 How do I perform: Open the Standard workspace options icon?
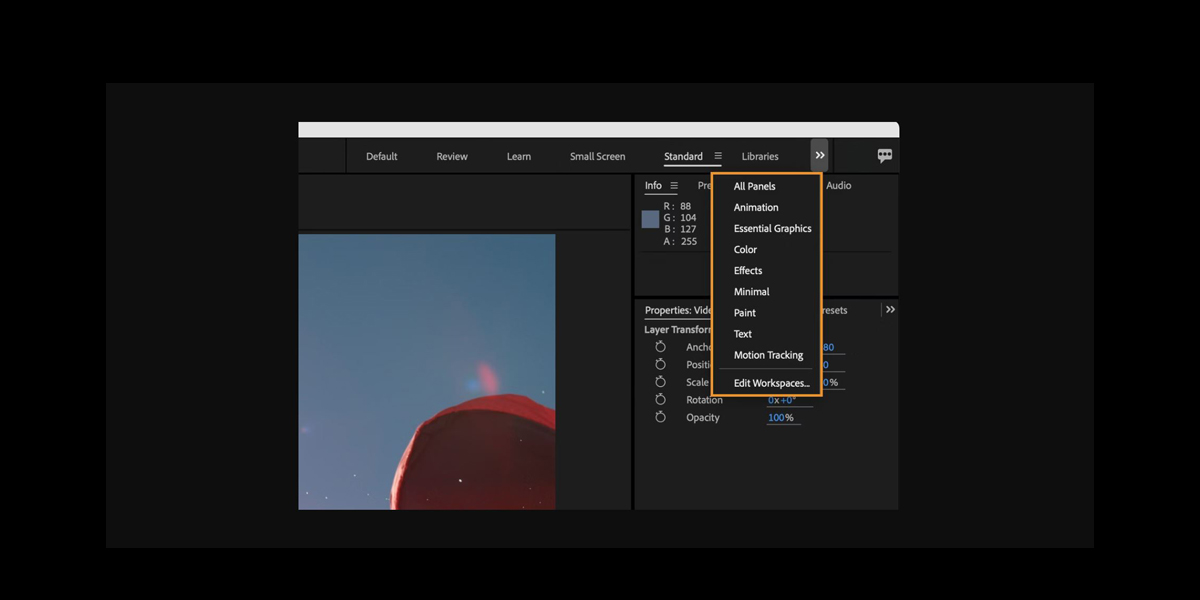point(718,156)
